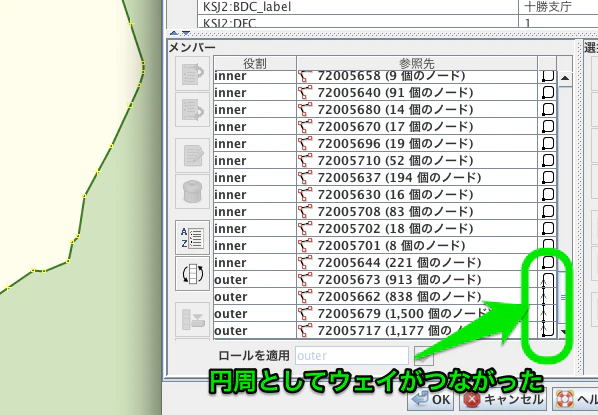Screen dimensions: 598x415
Task: Click the 参照先 column header
Action: pos(417,63)
